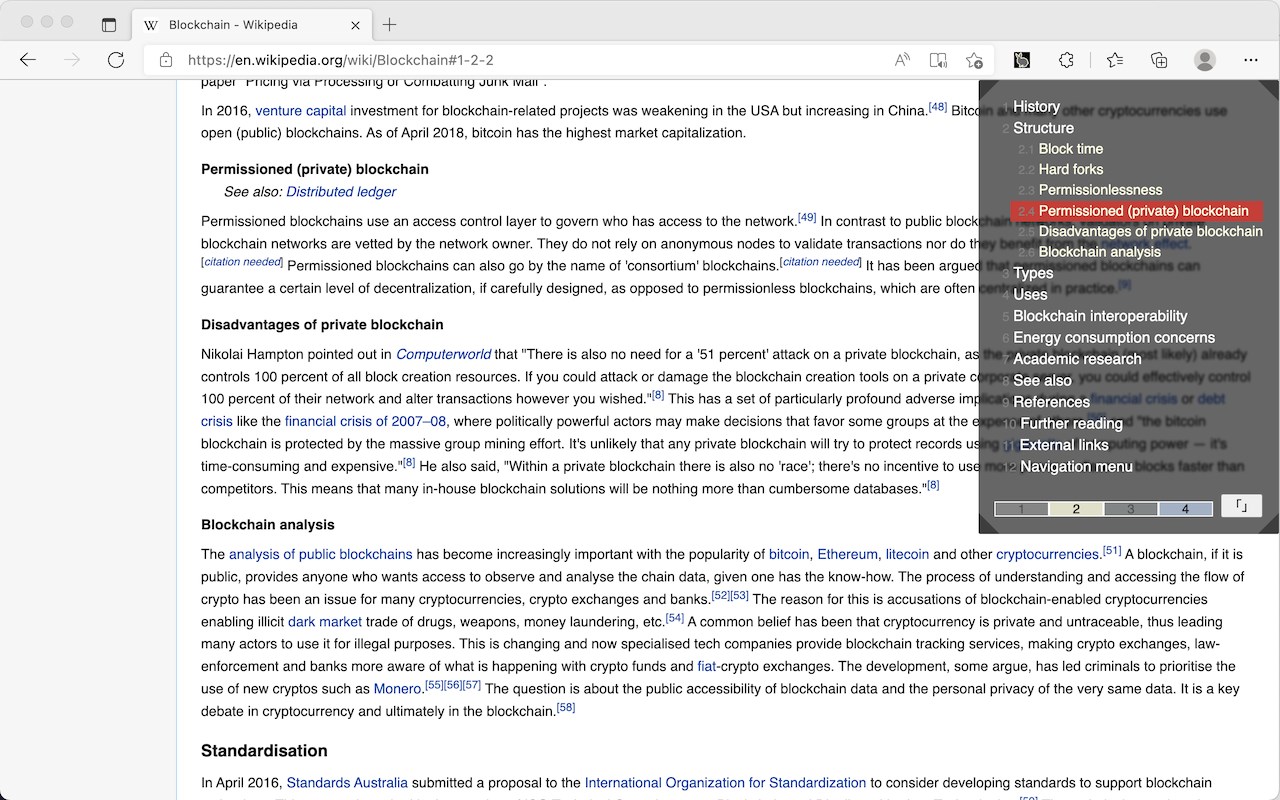Open the Standards Australia link
The height and width of the screenshot is (800, 1280).
click(347, 783)
